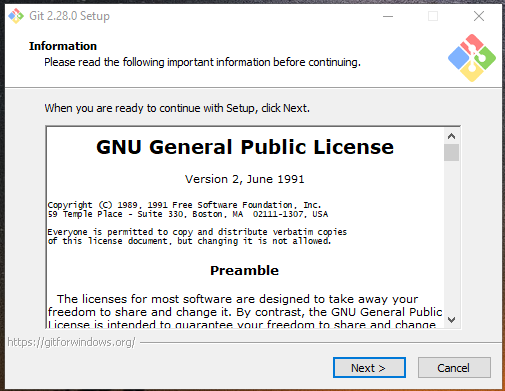Click the license scrollbar up arrow
Viewport: 505px width, 391px height.
pyautogui.click(x=451, y=136)
